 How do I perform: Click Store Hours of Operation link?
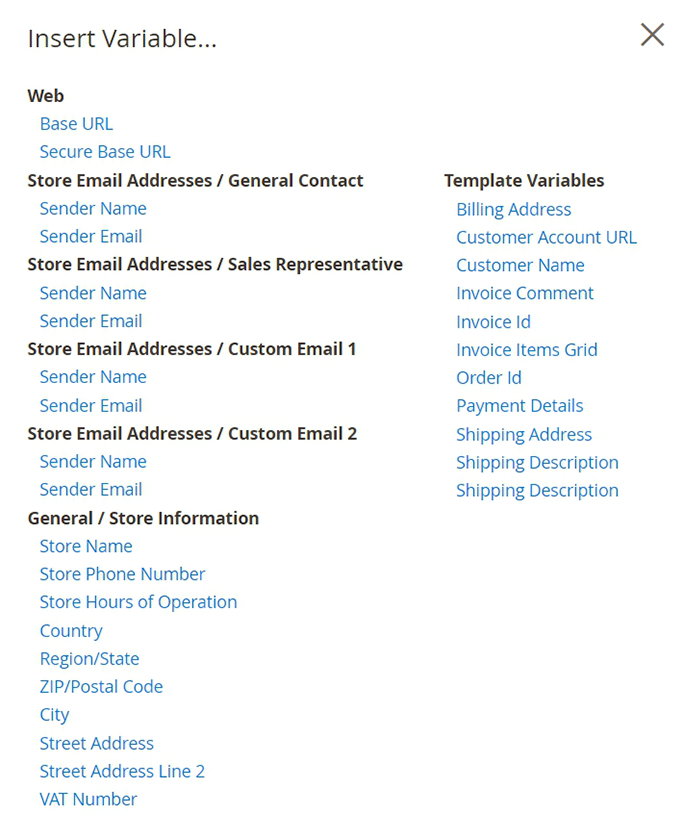pos(138,602)
